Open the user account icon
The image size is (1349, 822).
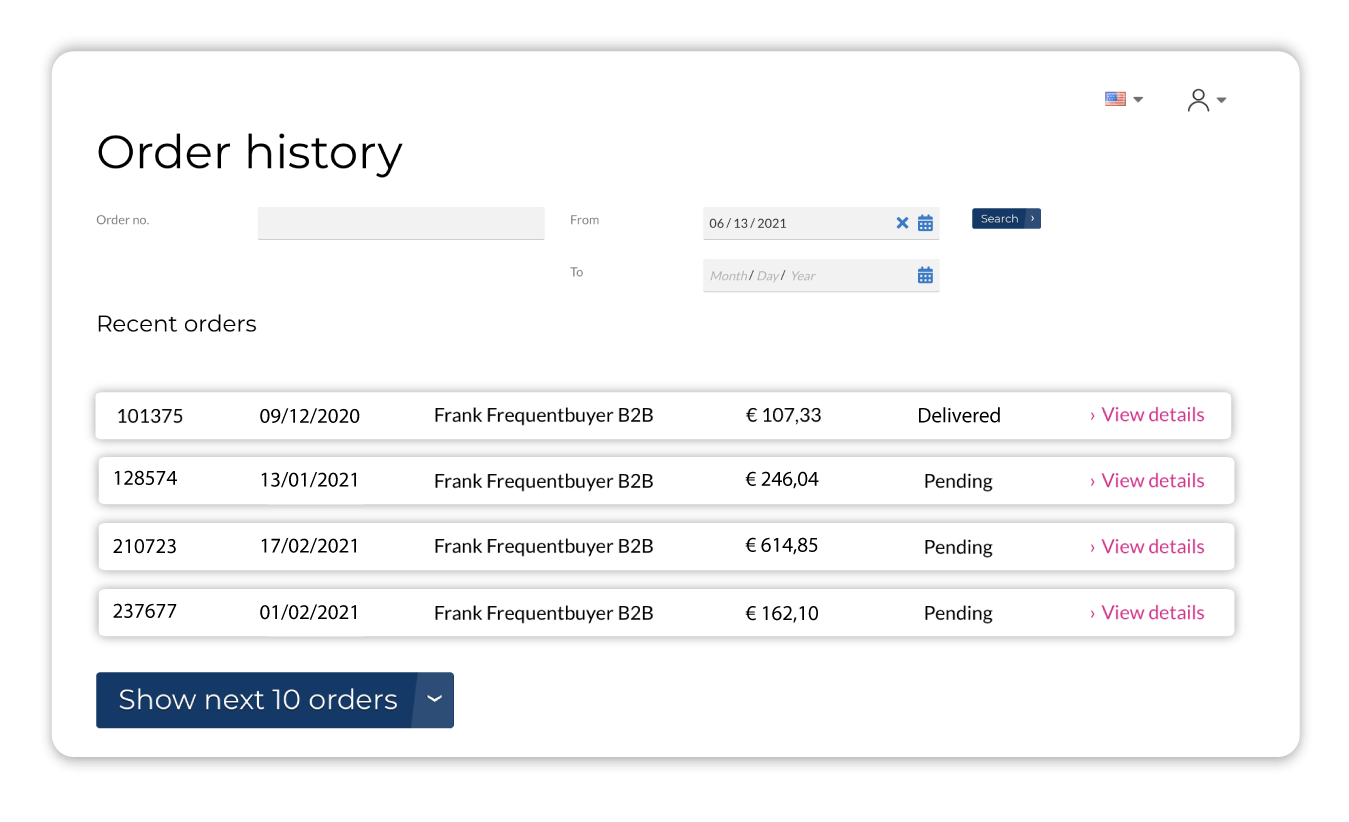click(1198, 99)
